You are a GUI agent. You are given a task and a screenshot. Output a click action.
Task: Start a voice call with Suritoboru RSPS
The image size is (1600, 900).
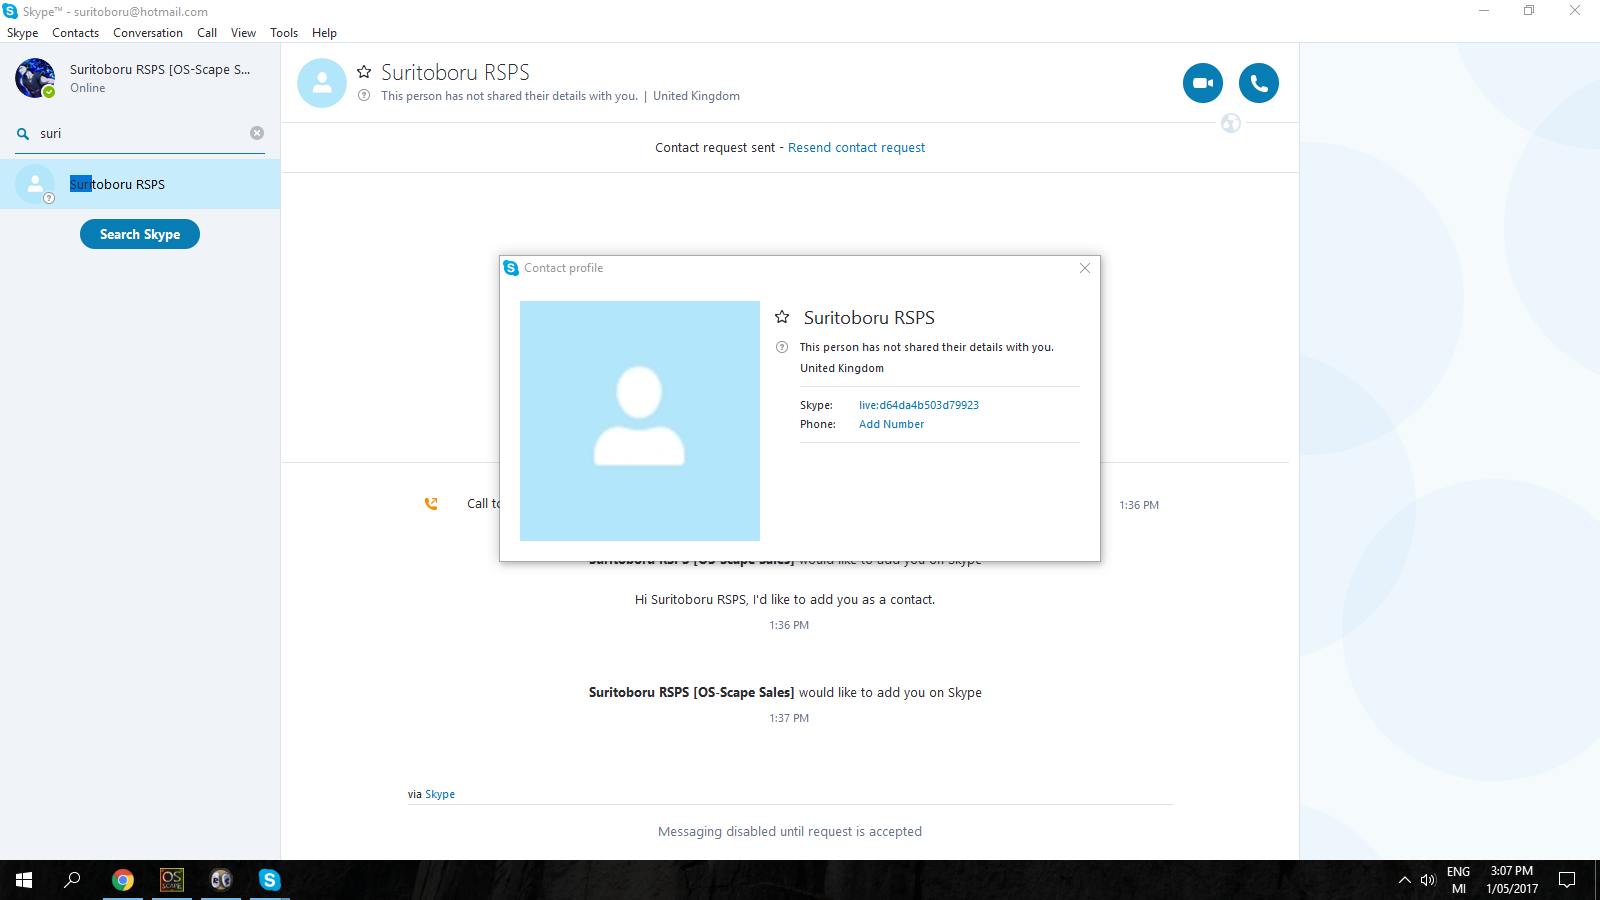pyautogui.click(x=1258, y=83)
